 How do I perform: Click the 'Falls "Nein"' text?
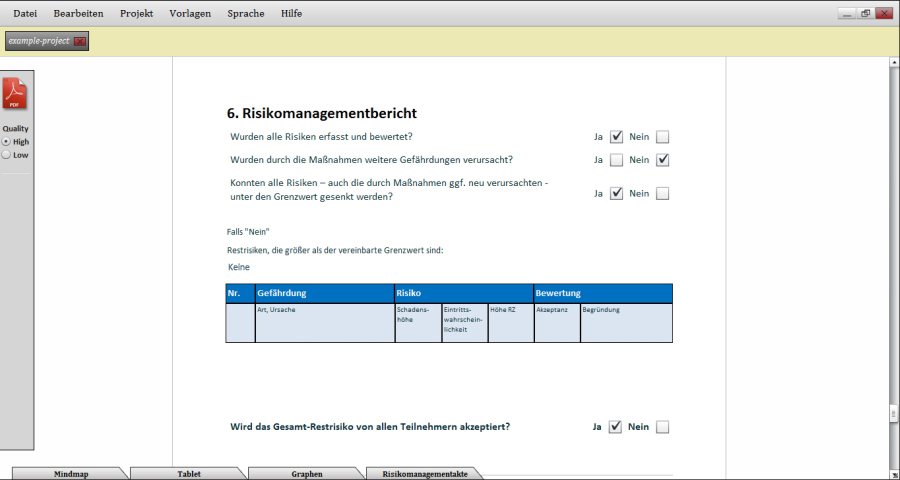pyautogui.click(x=248, y=232)
